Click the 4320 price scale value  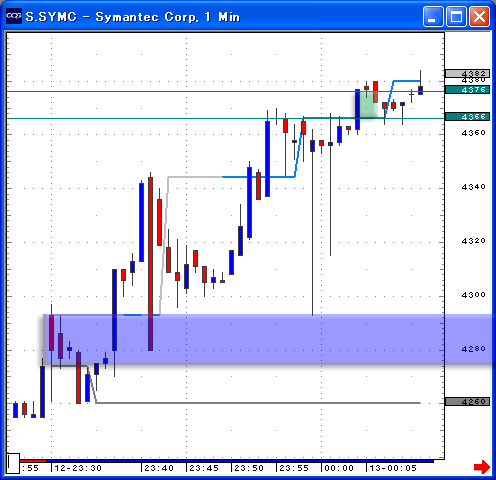(x=473, y=241)
